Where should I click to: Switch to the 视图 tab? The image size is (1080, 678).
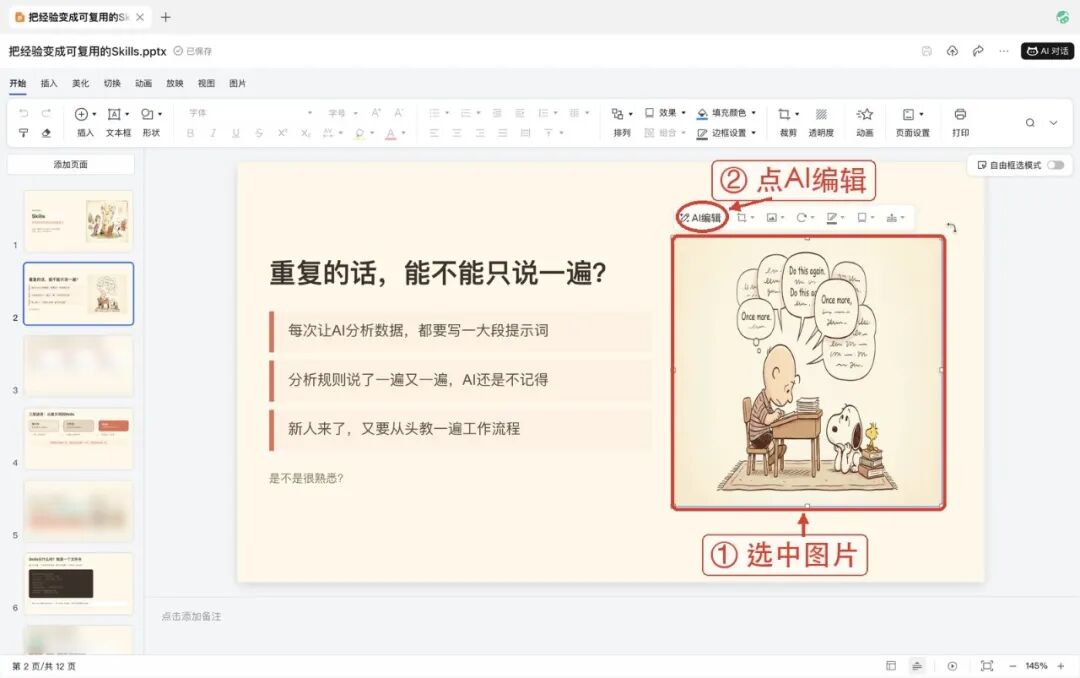click(x=206, y=83)
